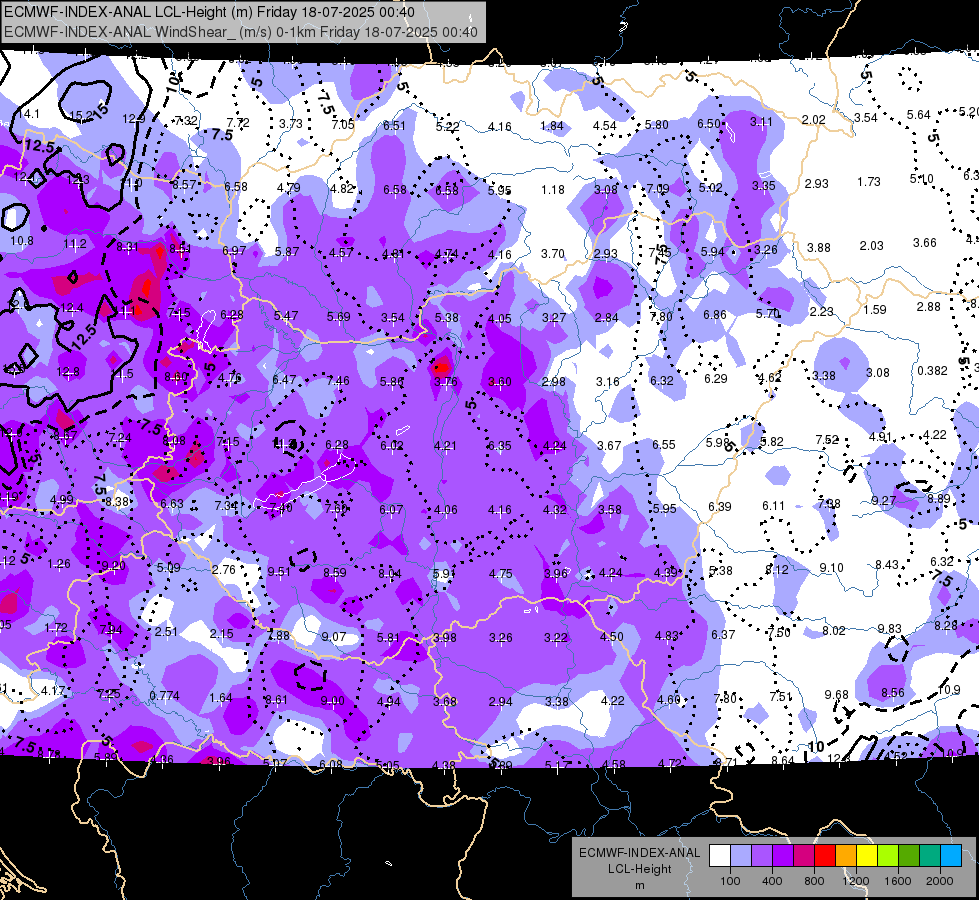
Task: Click the wind shear value 1.59
Action: [x=875, y=310]
